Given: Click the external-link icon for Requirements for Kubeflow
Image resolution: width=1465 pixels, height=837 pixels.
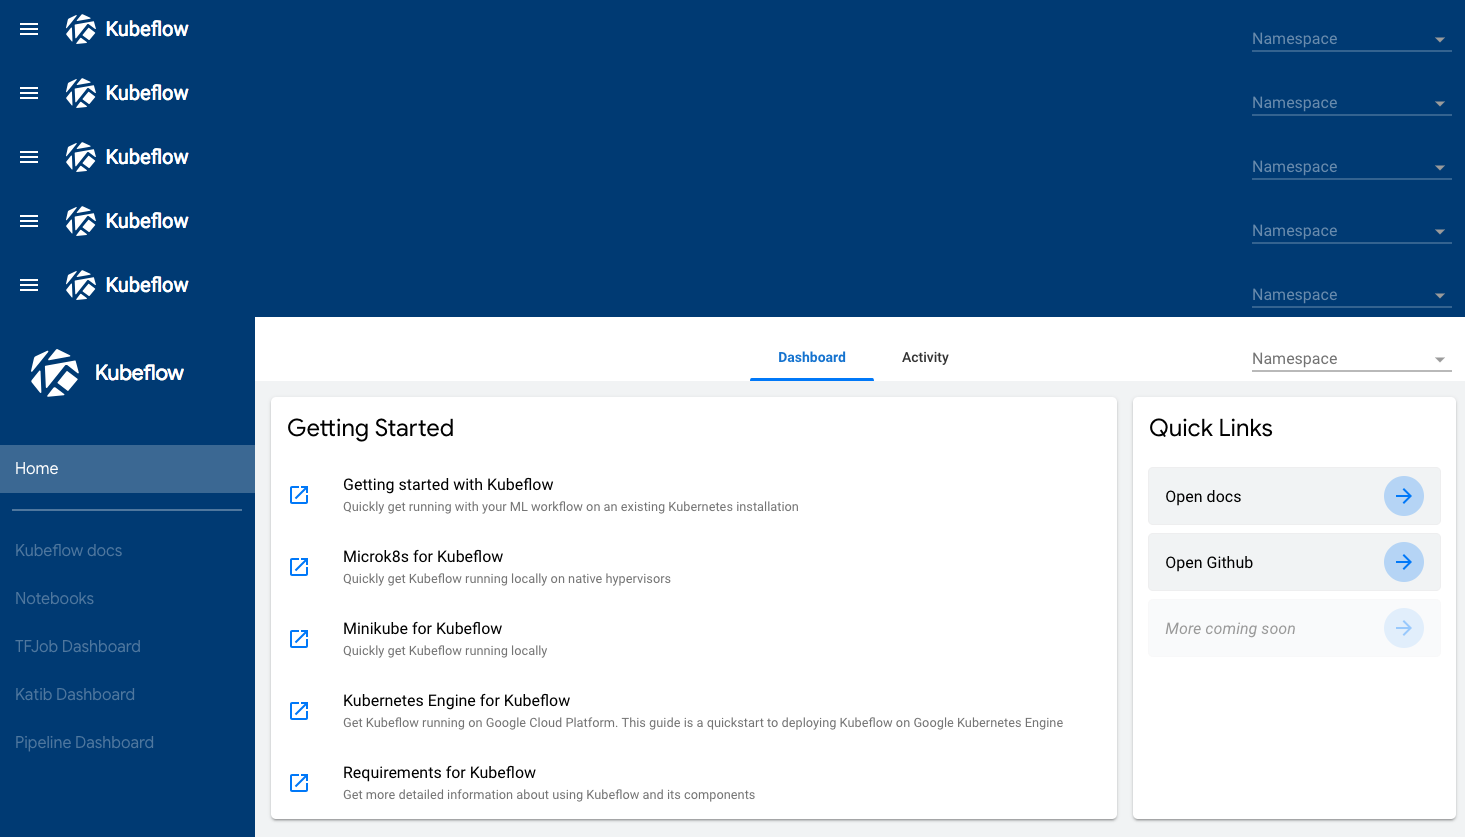Looking at the screenshot, I should pos(299,782).
